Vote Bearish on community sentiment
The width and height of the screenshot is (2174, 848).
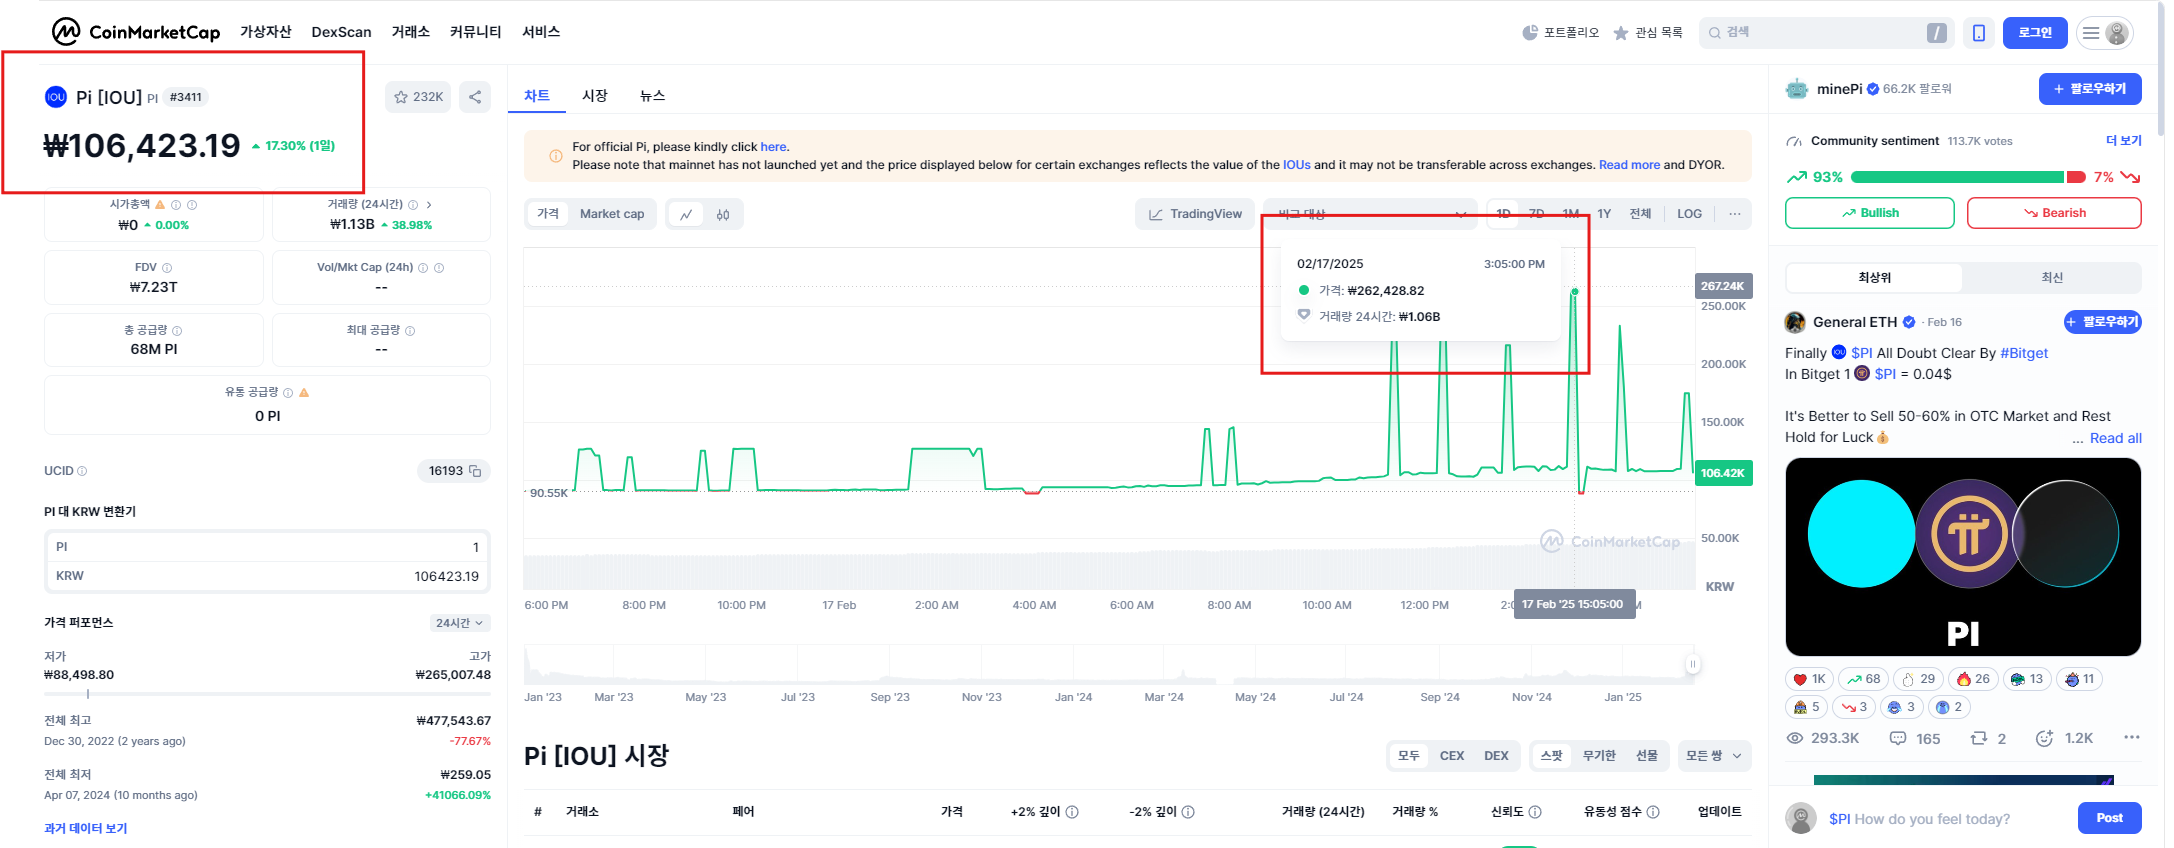(x=2054, y=213)
